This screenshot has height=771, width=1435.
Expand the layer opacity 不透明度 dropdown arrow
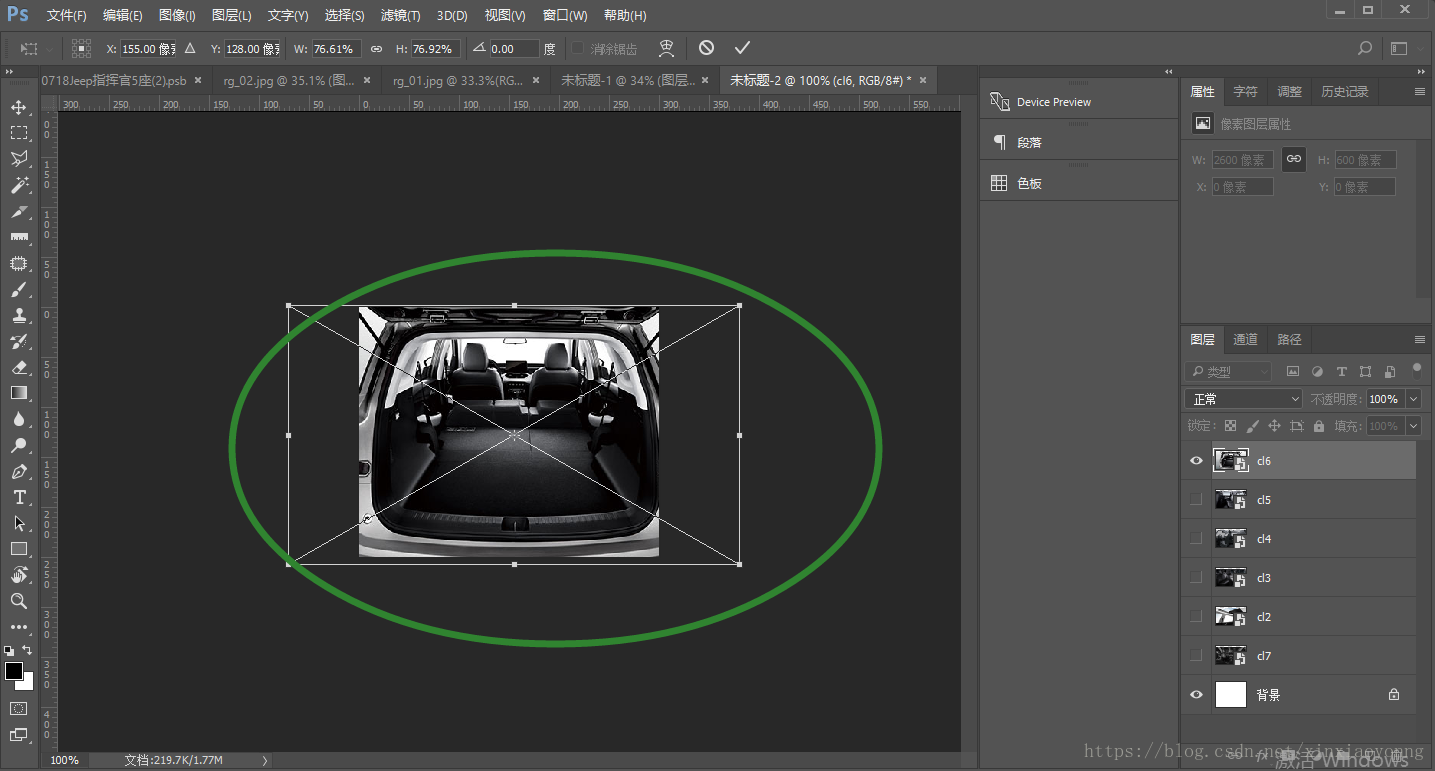coord(1413,399)
